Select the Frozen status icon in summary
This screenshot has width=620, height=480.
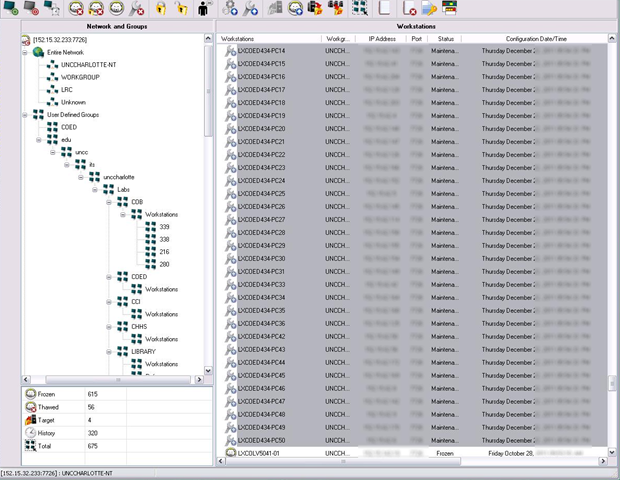tap(30, 395)
